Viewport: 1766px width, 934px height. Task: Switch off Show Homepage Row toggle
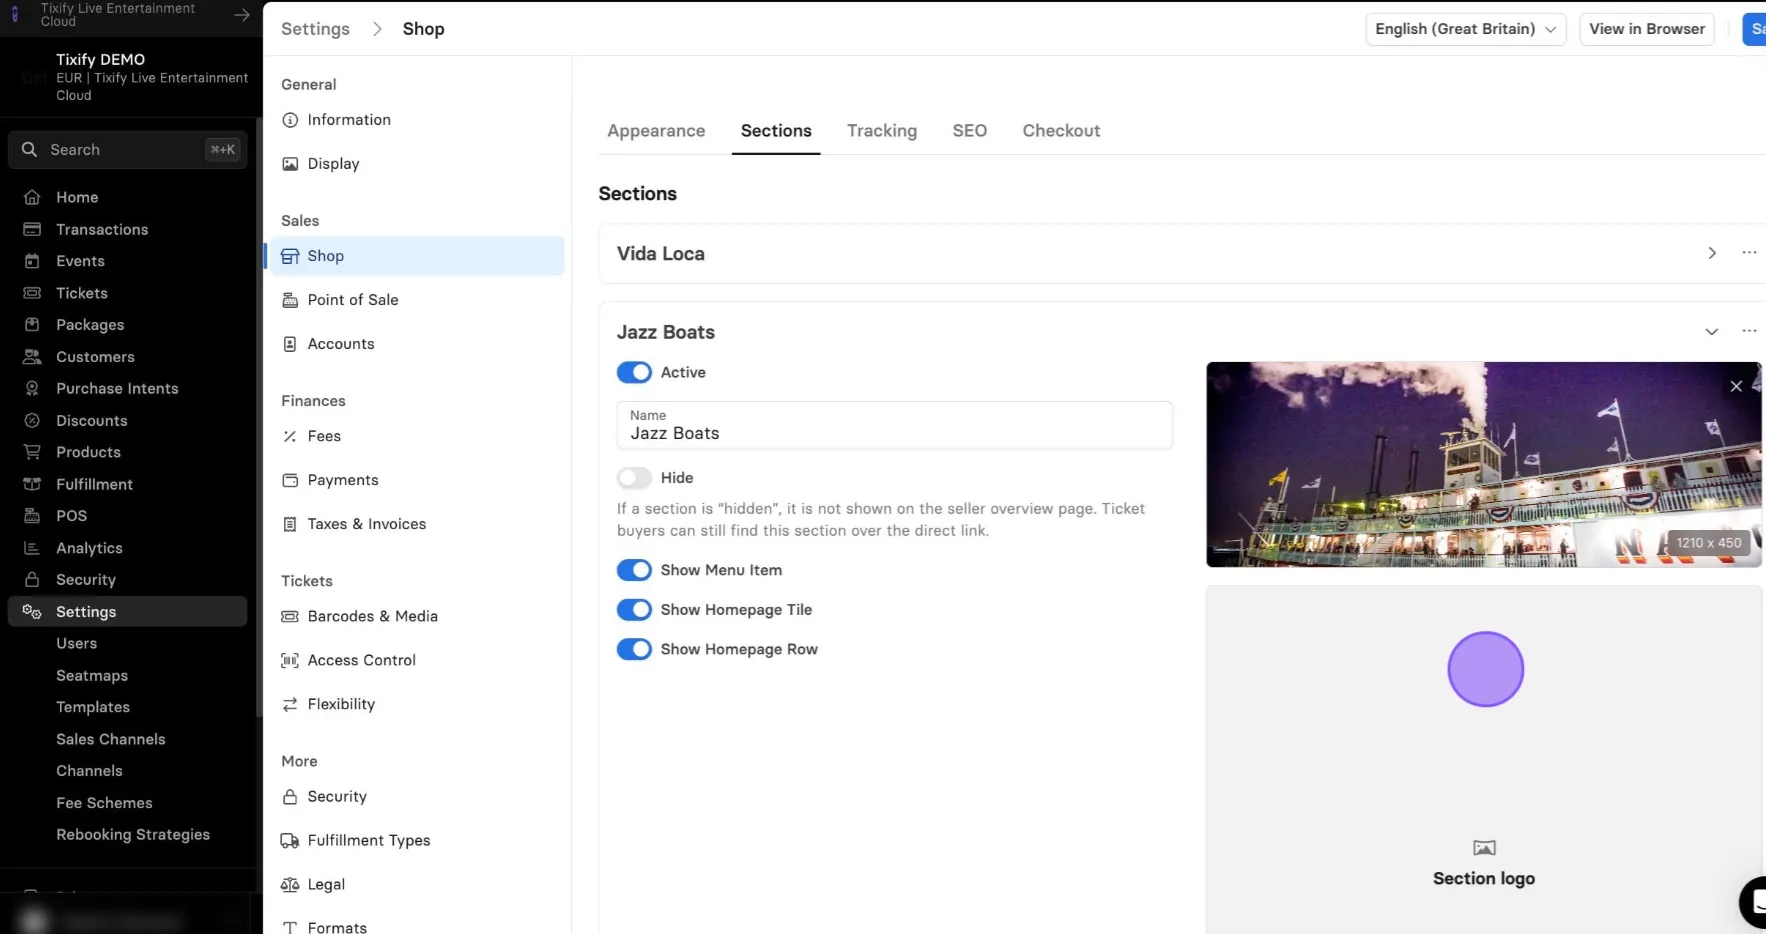(x=634, y=649)
